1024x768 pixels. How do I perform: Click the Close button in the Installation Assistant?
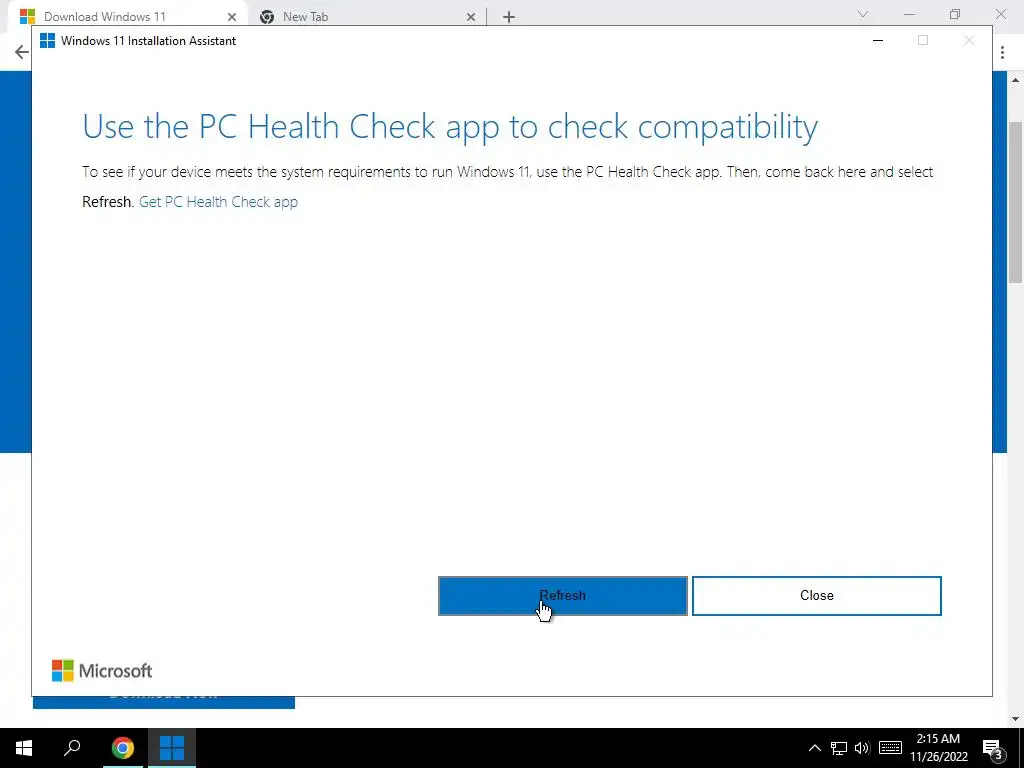pyautogui.click(x=816, y=596)
